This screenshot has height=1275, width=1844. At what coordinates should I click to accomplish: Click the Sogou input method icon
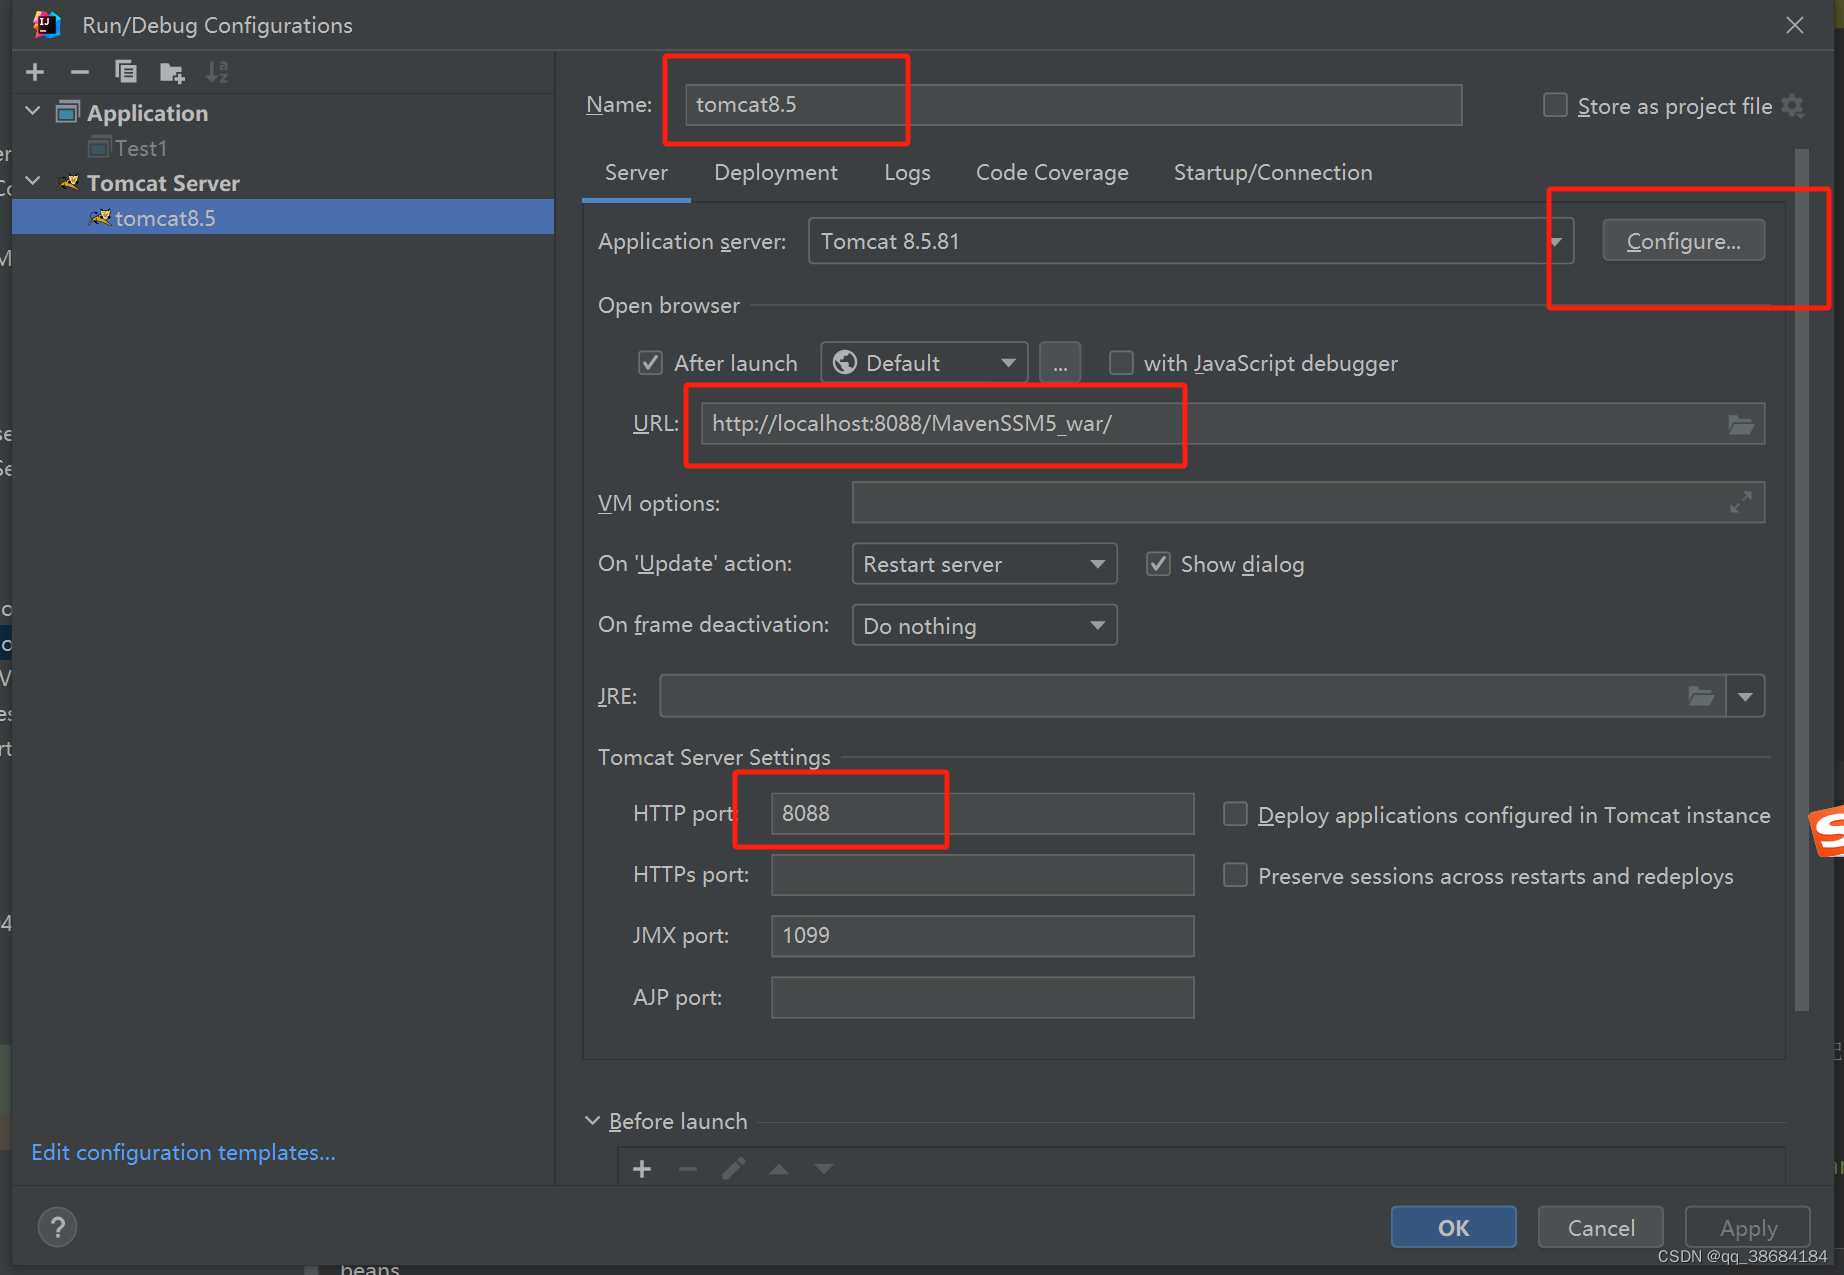[1828, 832]
